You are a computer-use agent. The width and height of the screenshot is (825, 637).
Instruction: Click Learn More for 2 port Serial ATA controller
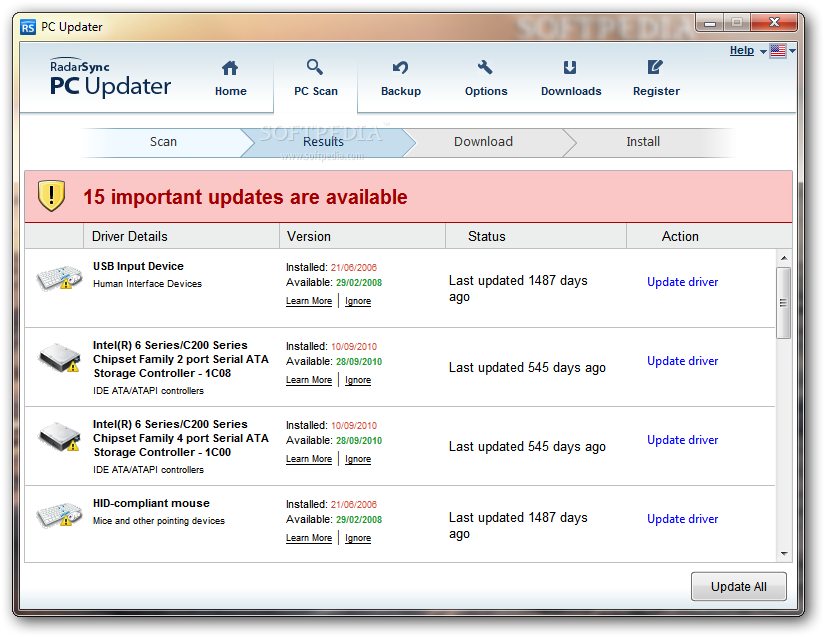pyautogui.click(x=309, y=380)
